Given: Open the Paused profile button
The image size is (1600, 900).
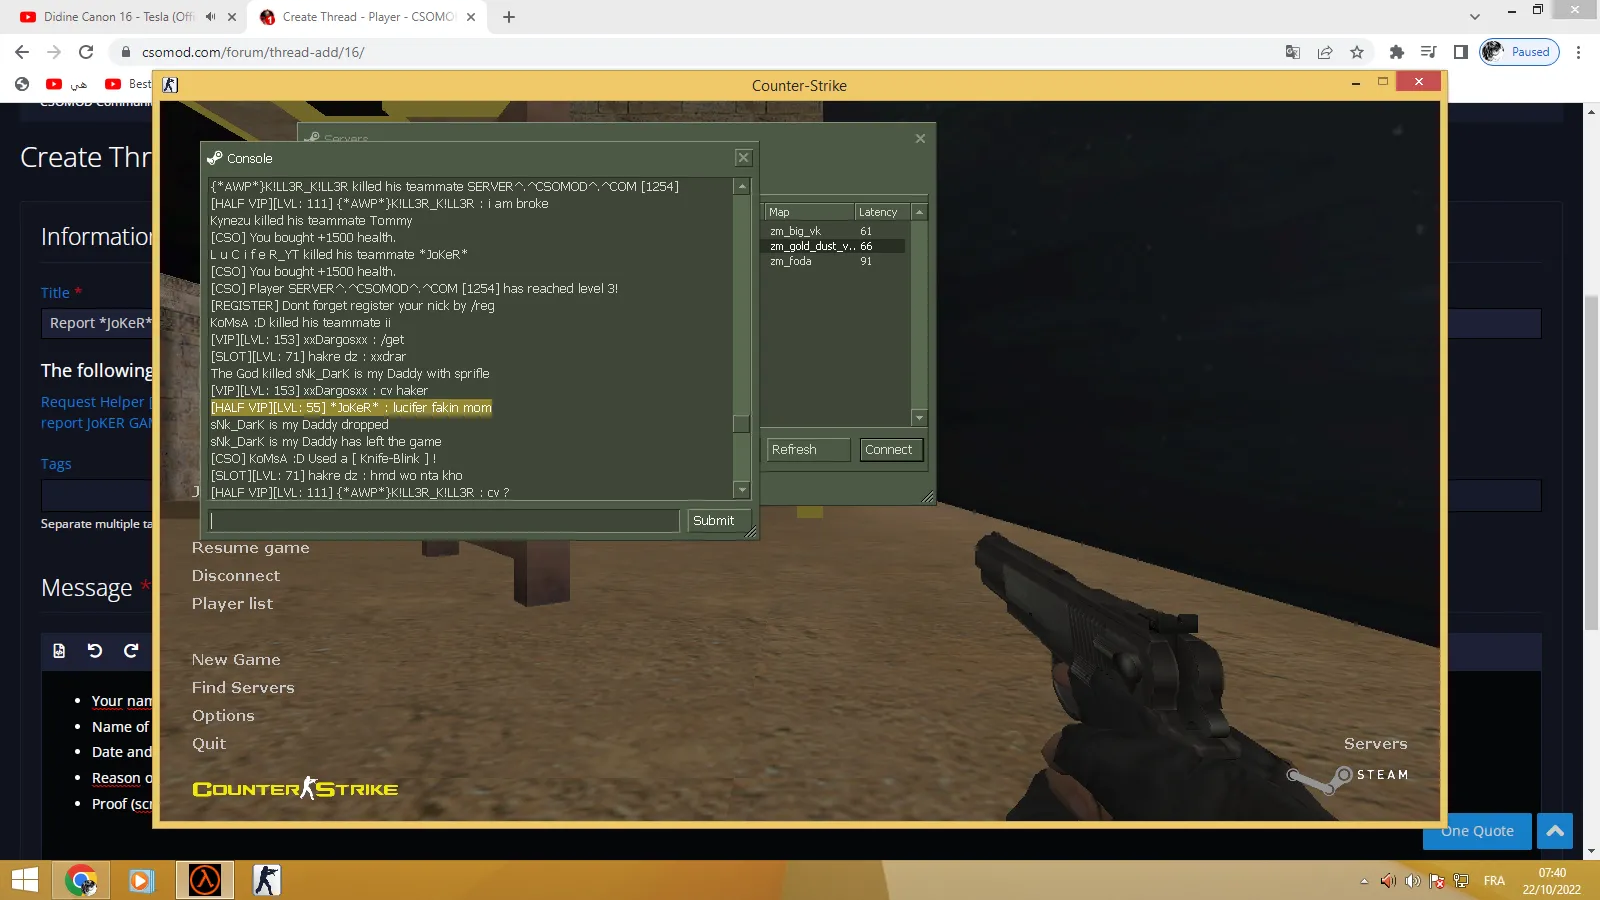Looking at the screenshot, I should pos(1519,52).
